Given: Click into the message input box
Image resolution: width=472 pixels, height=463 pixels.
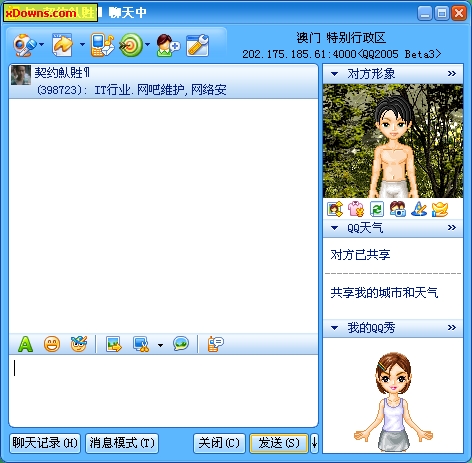Looking at the screenshot, I should tap(163, 391).
